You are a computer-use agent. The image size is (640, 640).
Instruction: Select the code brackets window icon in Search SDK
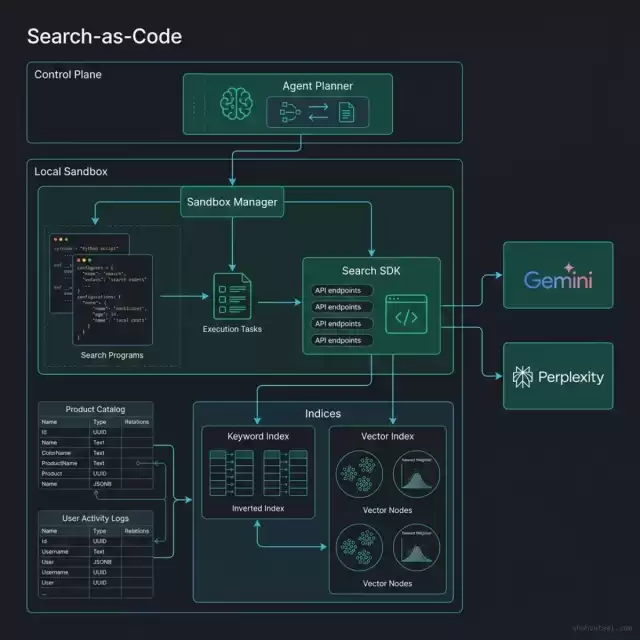coord(406,314)
